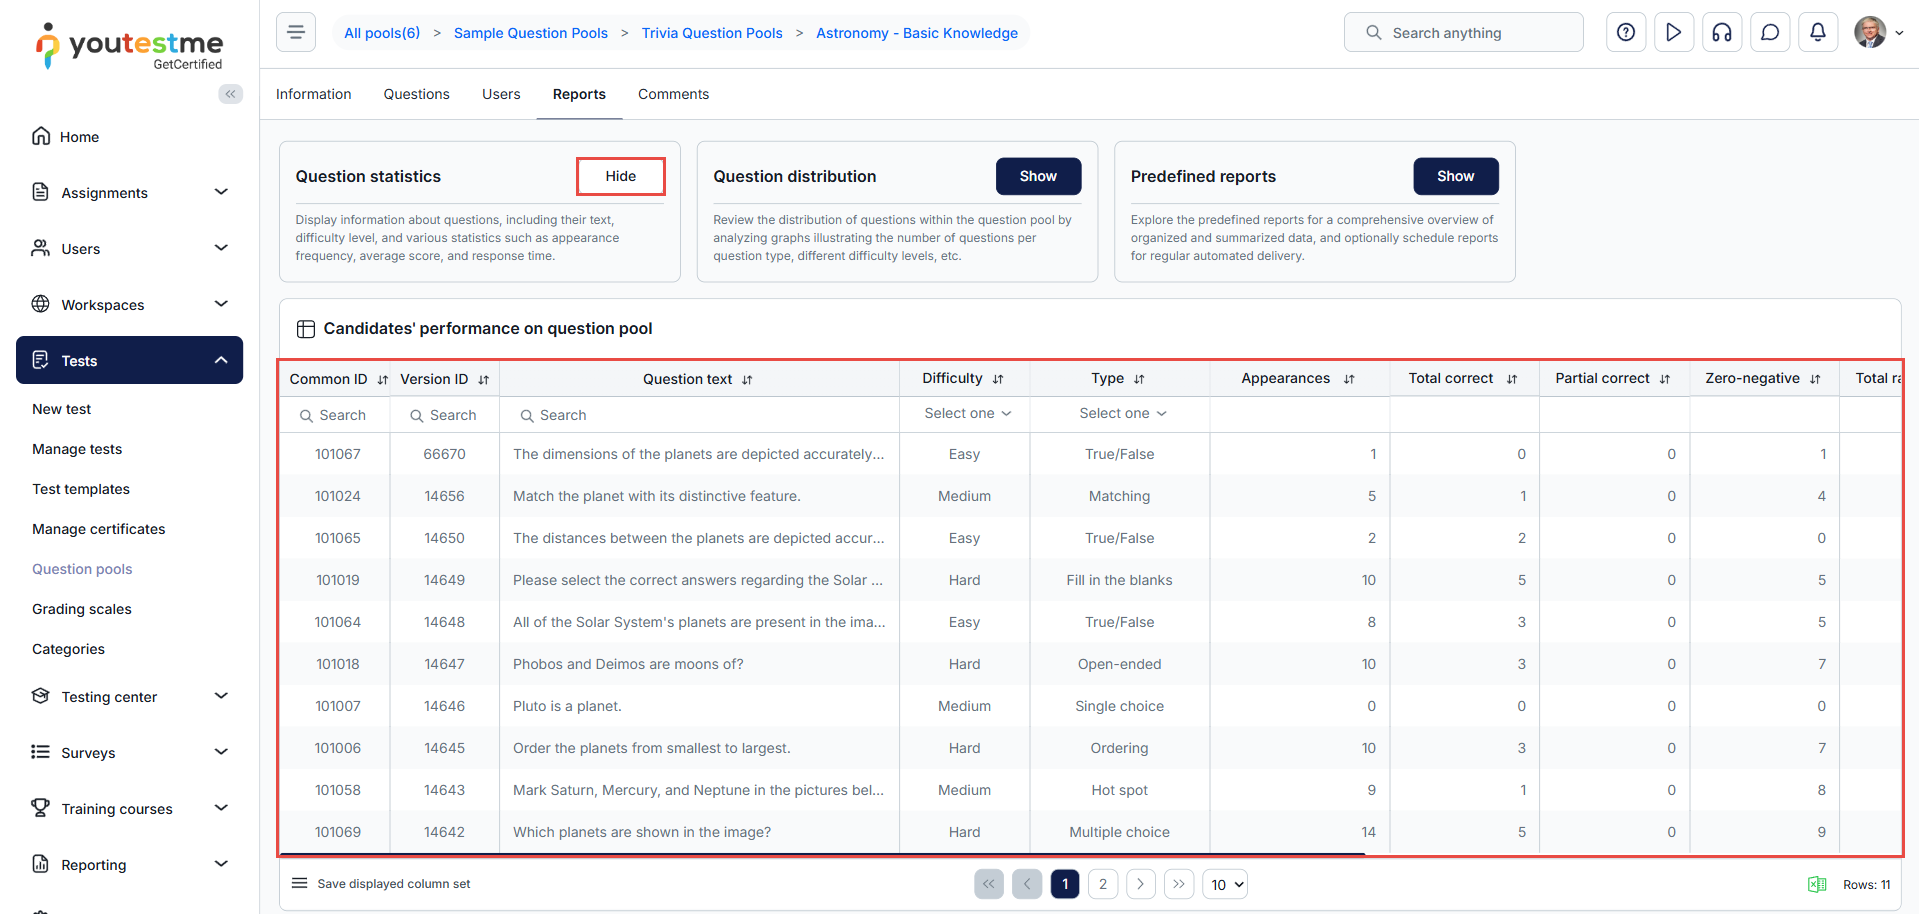
Task: Show the Question distribution report
Action: point(1037,176)
